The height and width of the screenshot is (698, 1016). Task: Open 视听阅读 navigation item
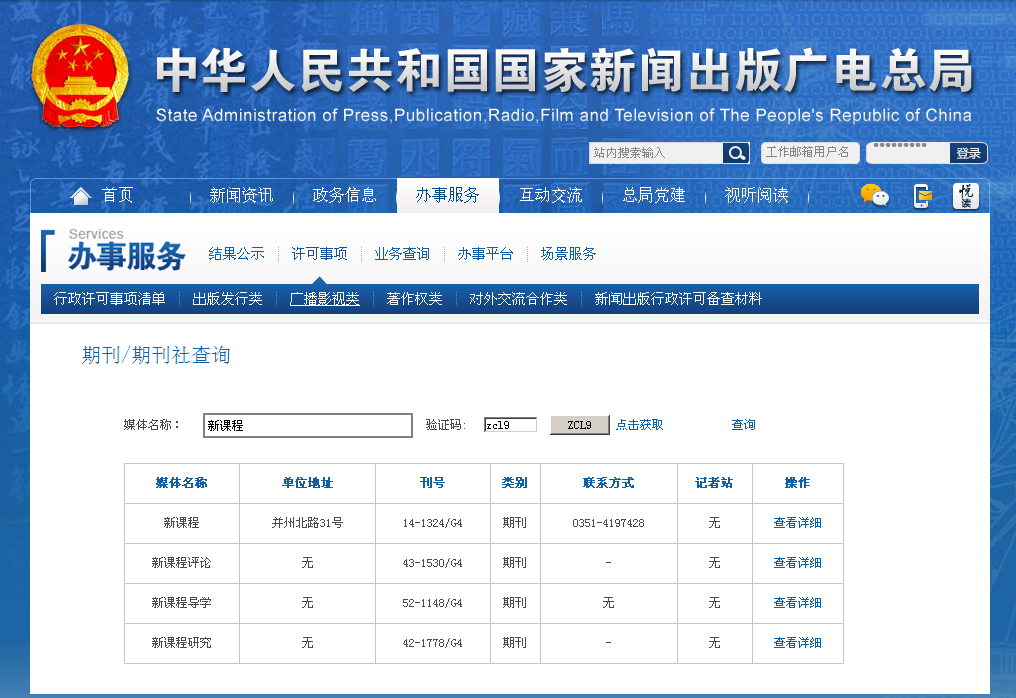[756, 195]
